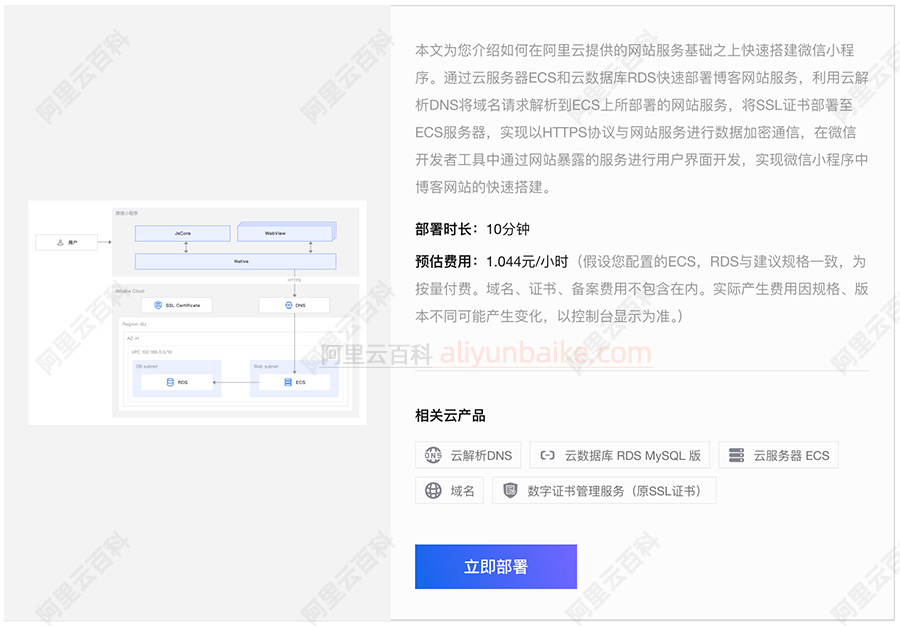
Task: Click the JsCore block in the mini program diagram
Action: pos(183,233)
